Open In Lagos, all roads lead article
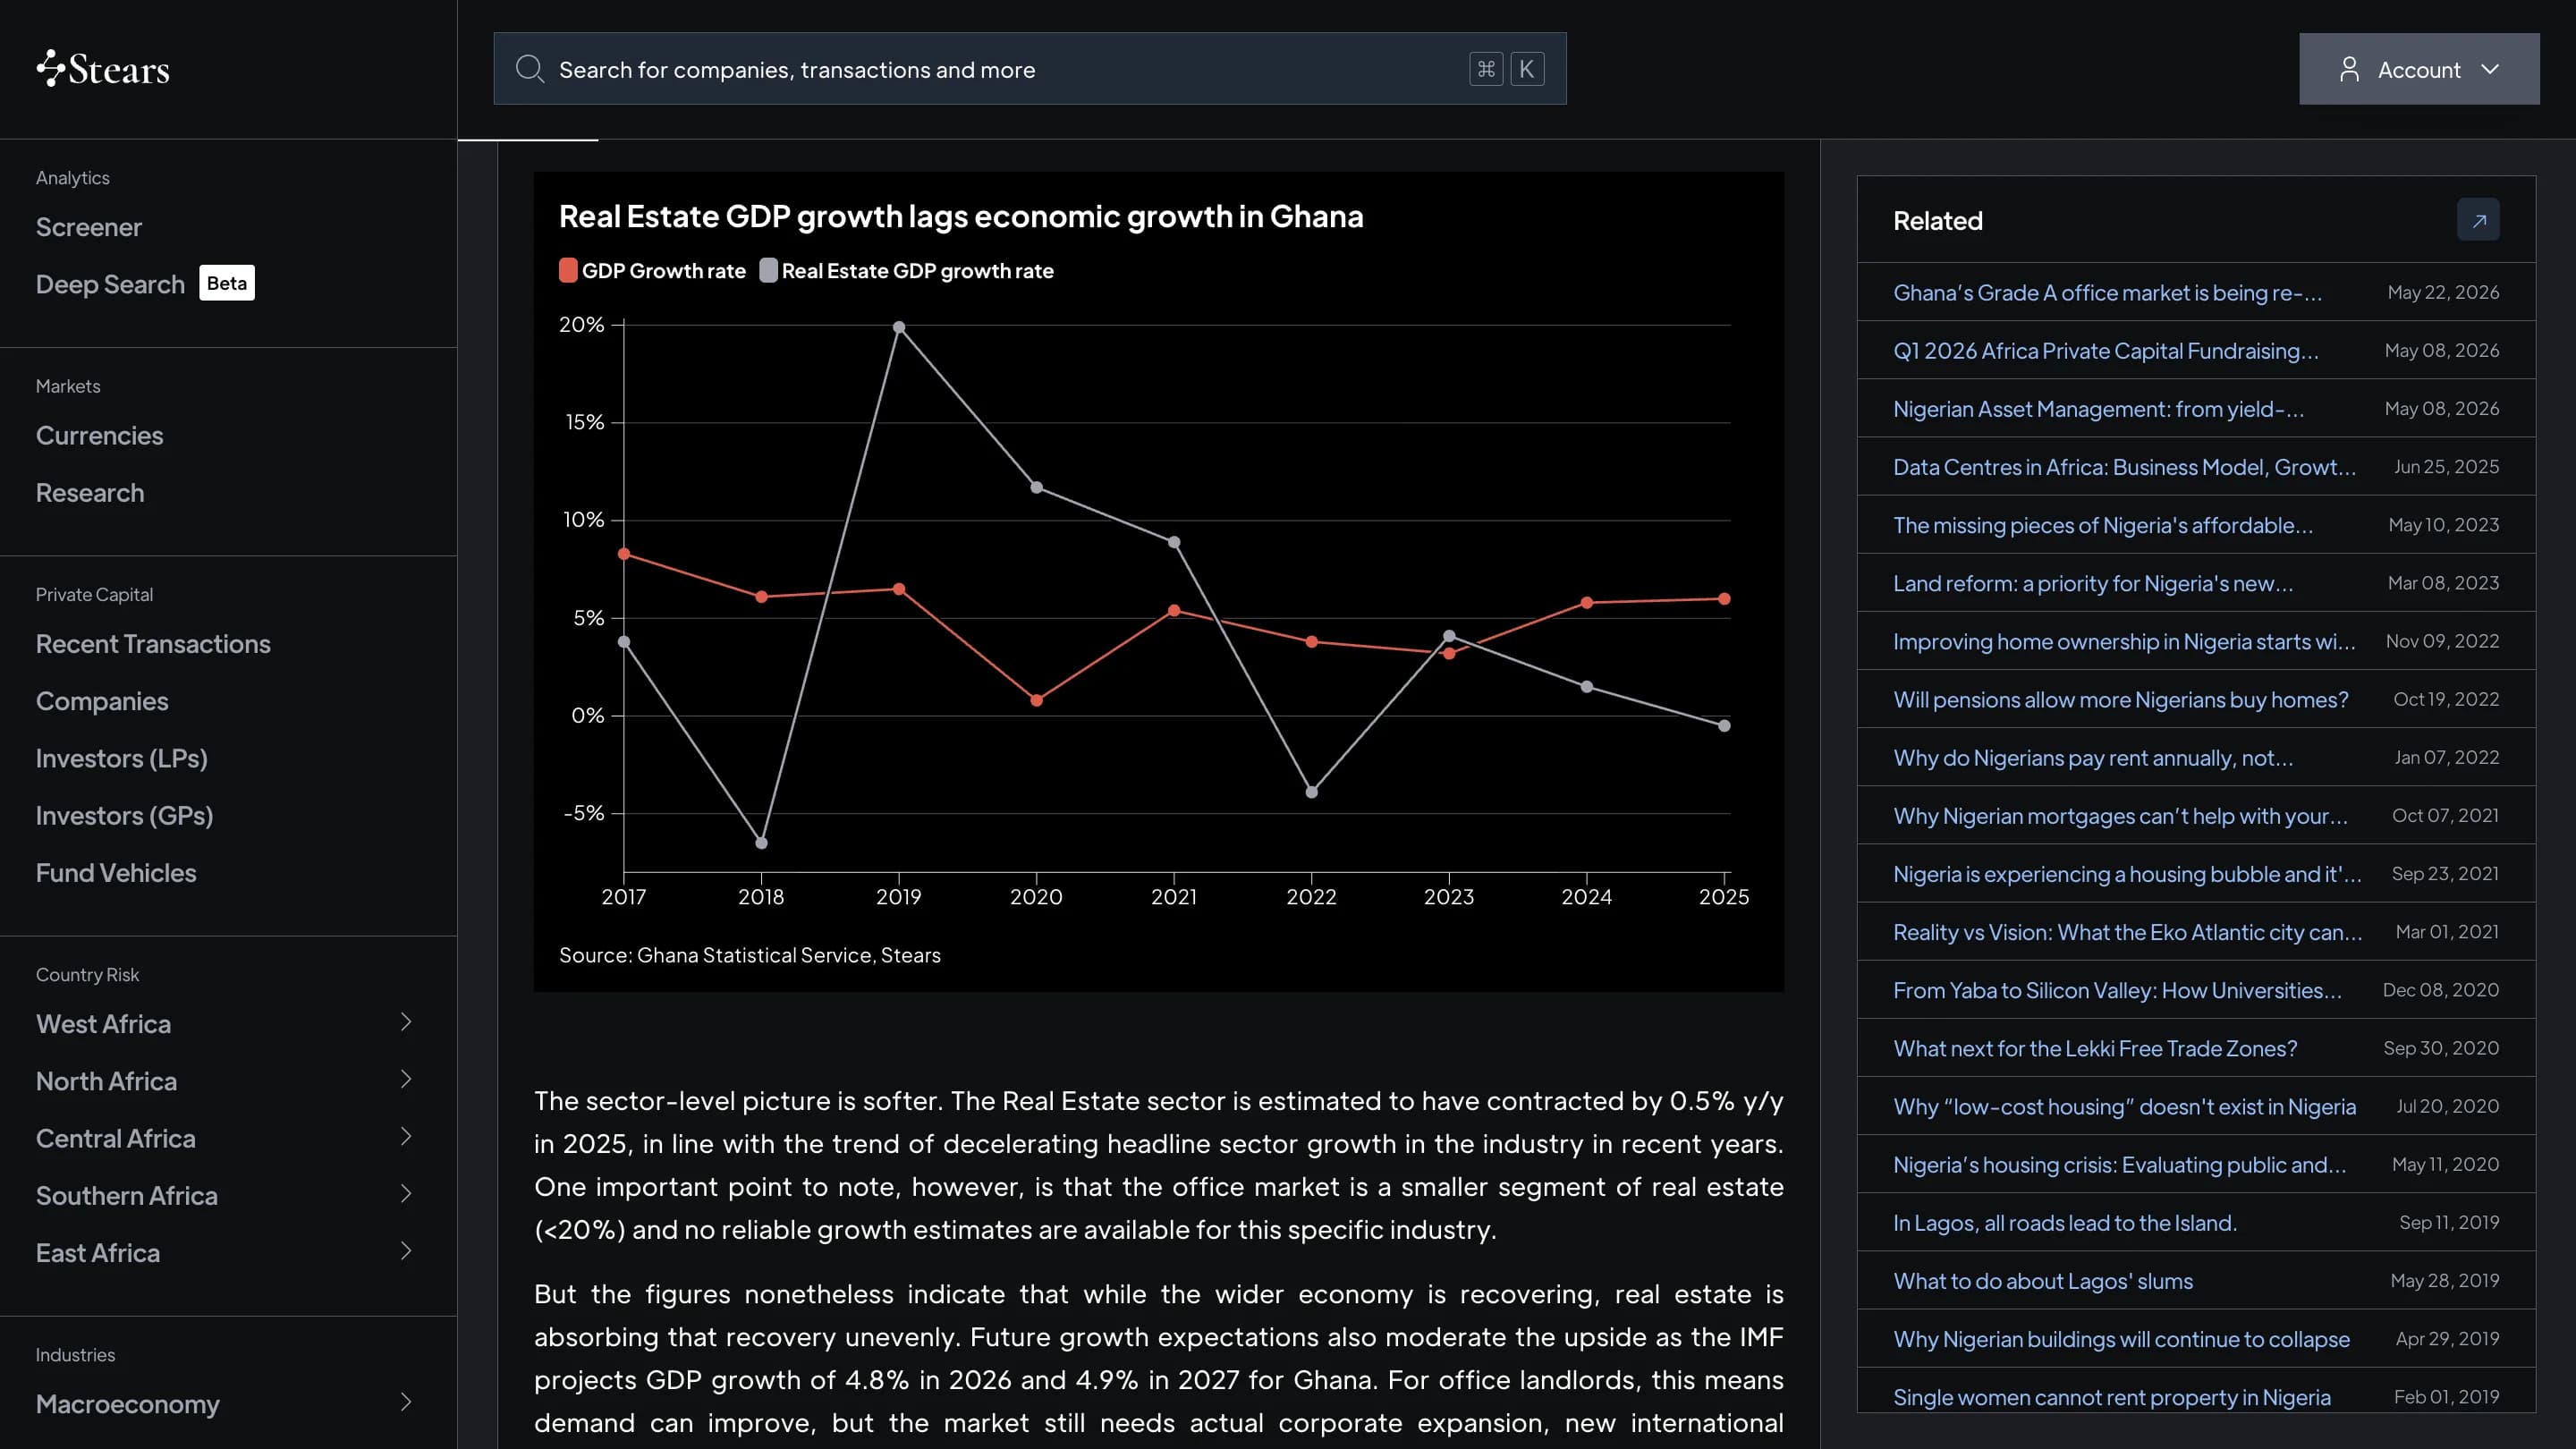The height and width of the screenshot is (1449, 2576). 2065,1223
